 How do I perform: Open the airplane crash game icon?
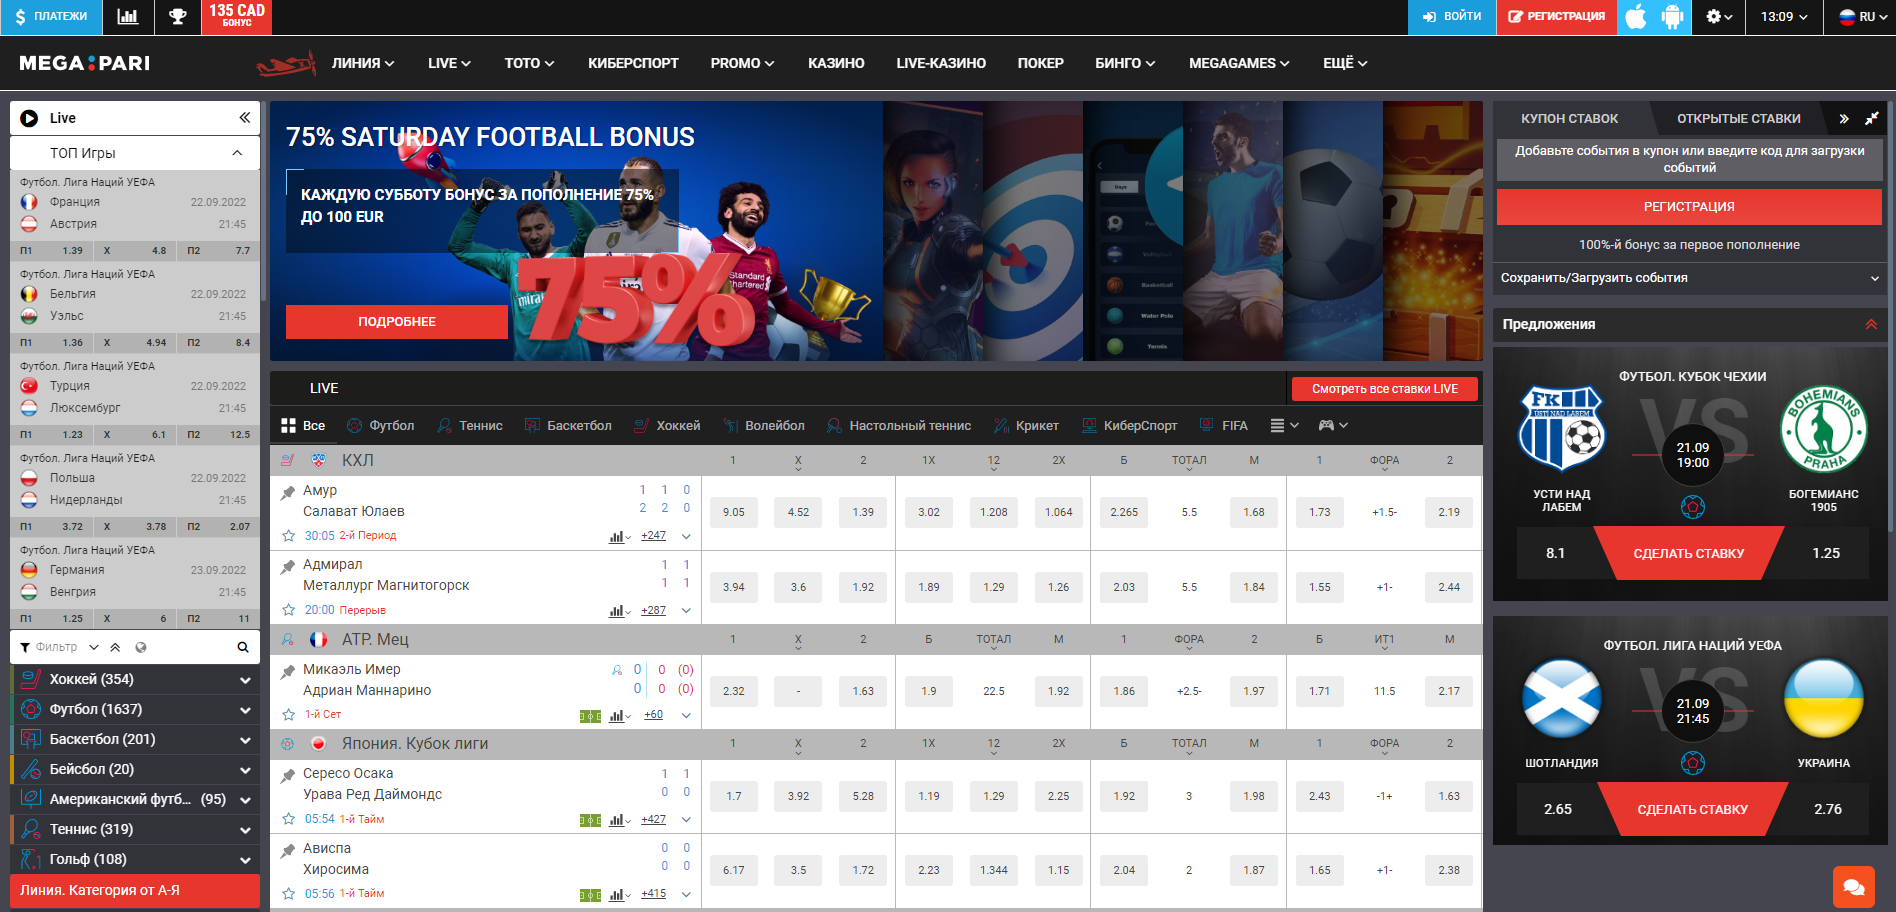[x=286, y=64]
